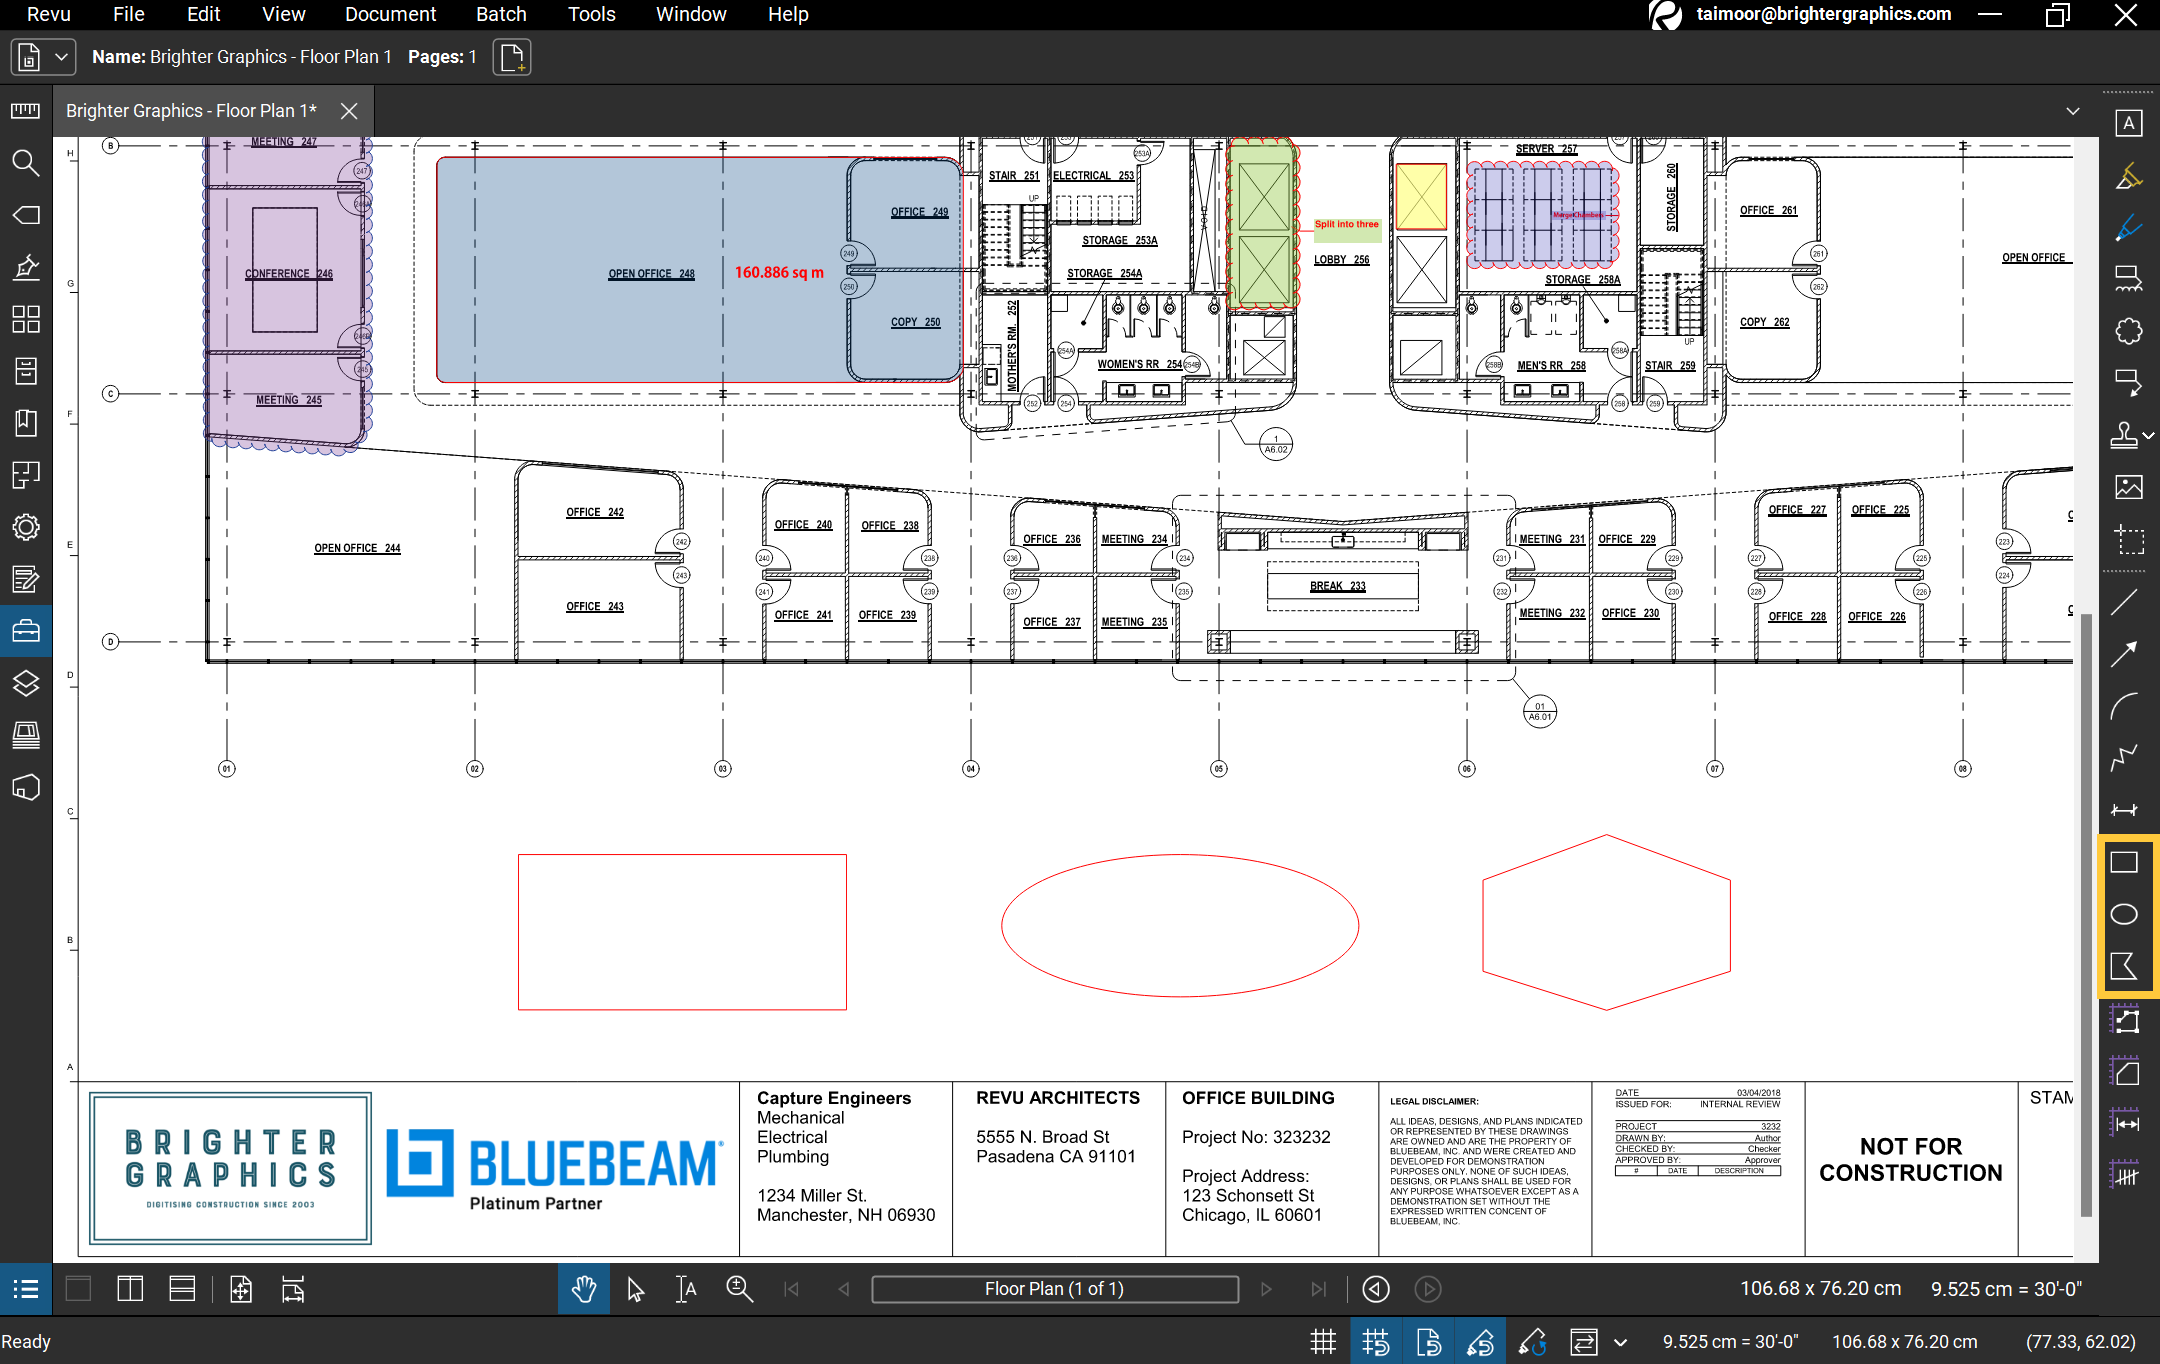Select the Rectangle shape tool
The width and height of the screenshot is (2160, 1364).
(2124, 862)
